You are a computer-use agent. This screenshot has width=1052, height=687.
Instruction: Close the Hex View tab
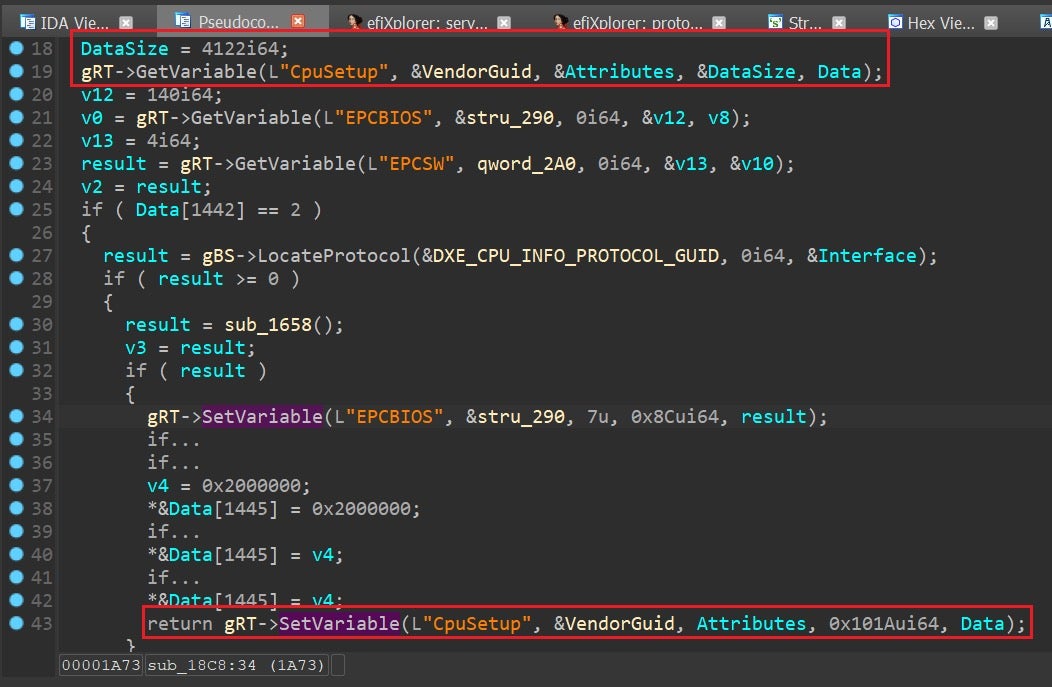(x=991, y=21)
